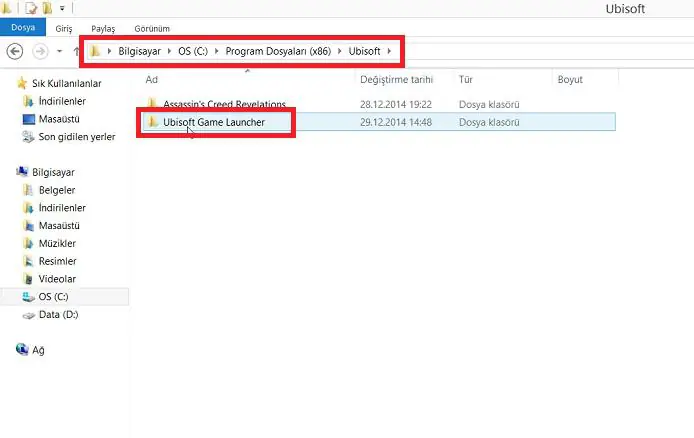Viewport: 694px width, 438px height.
Task: Click Dosya klasörü type of Assassin's Creed row
Action: click(489, 104)
